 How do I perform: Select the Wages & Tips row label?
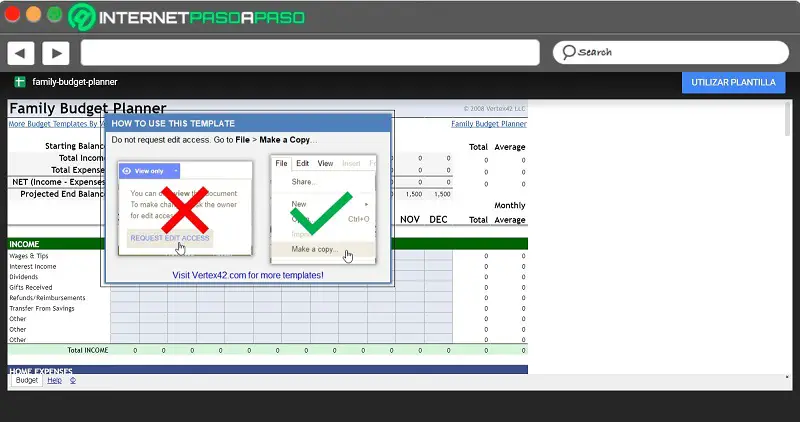pos(29,256)
